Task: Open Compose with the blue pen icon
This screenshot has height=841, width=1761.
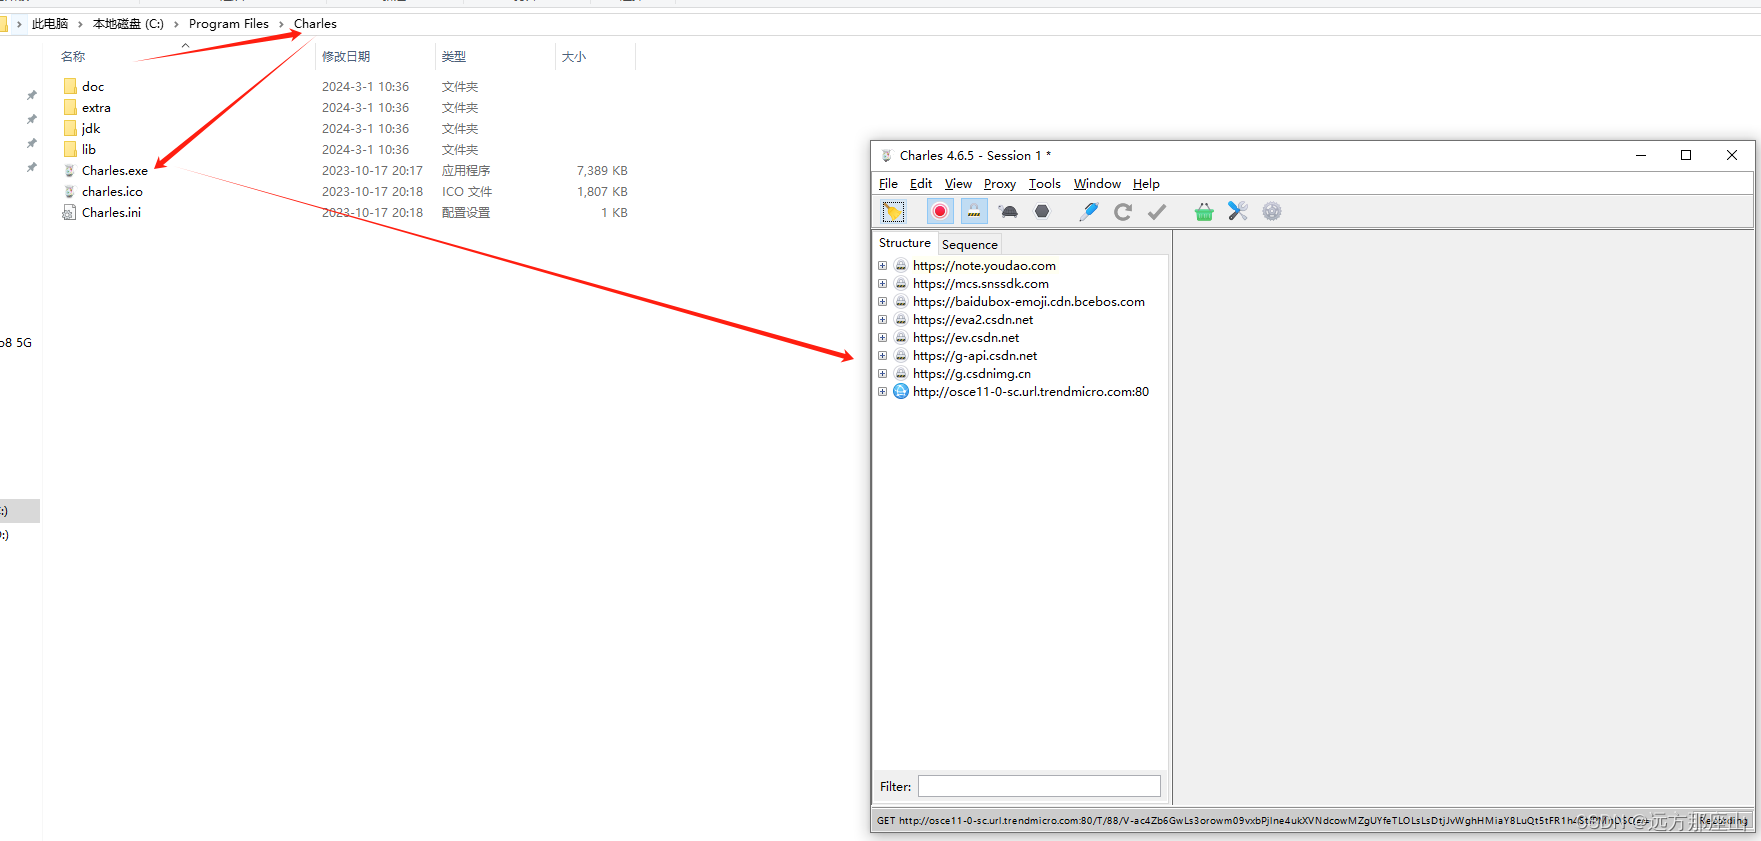Action: (x=1089, y=211)
